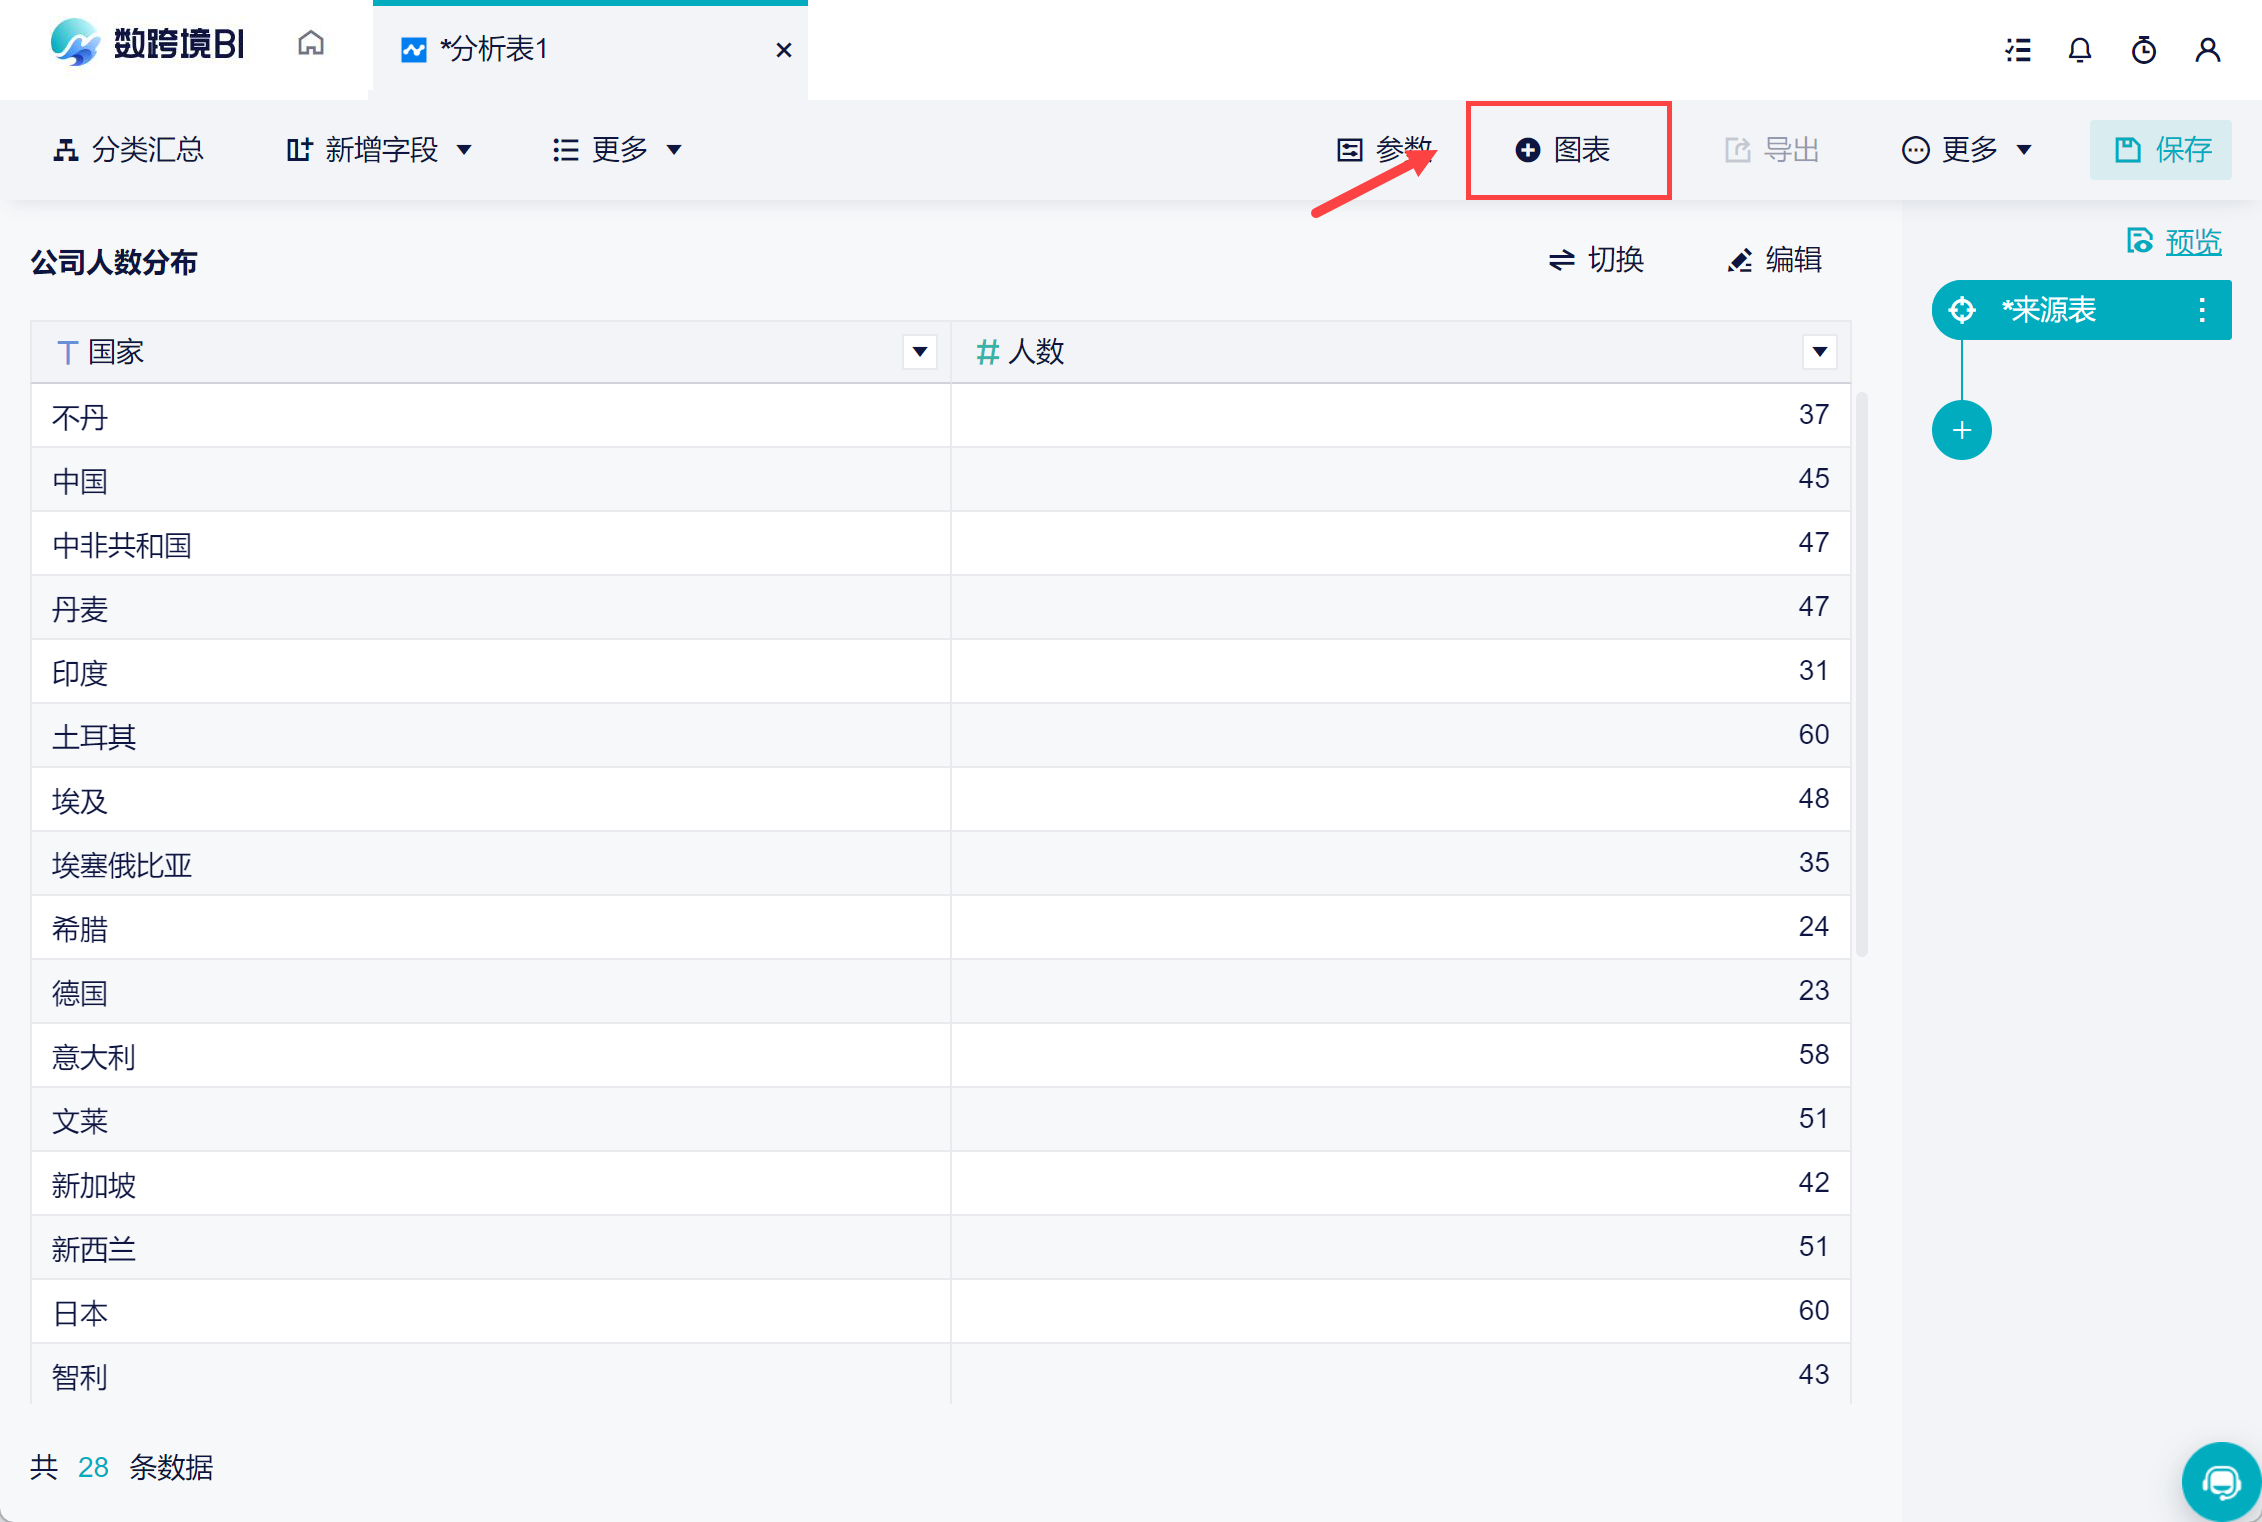Save the analysis with 保存
The image size is (2262, 1522).
[2161, 150]
